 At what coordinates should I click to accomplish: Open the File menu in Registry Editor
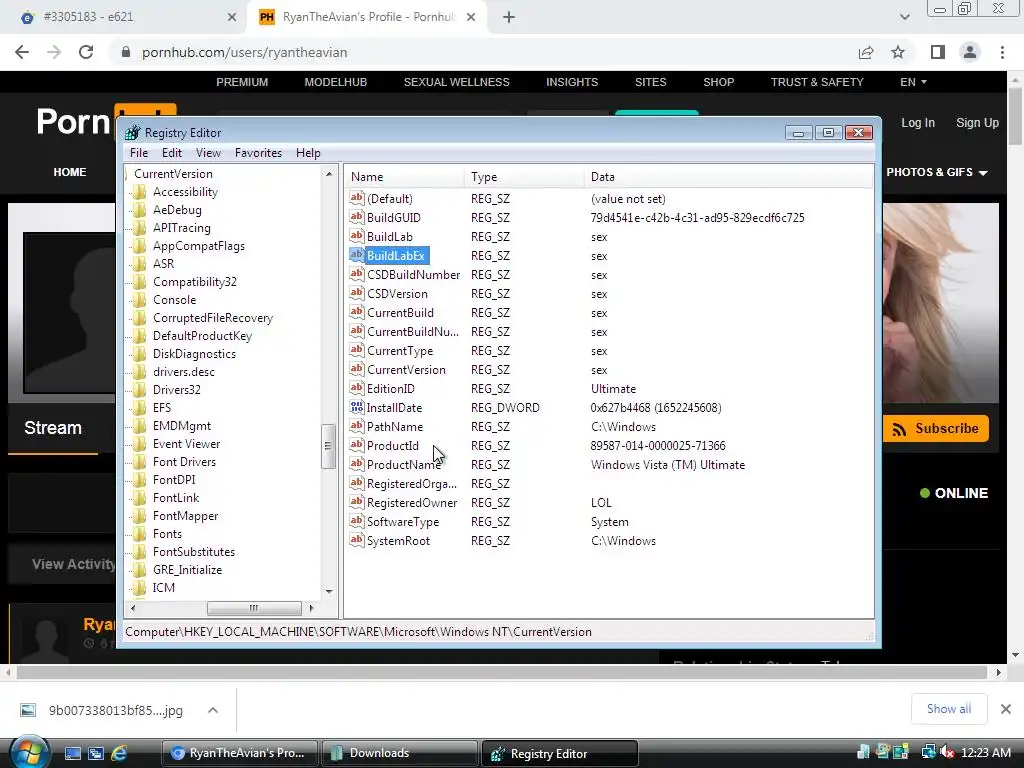pyautogui.click(x=138, y=153)
